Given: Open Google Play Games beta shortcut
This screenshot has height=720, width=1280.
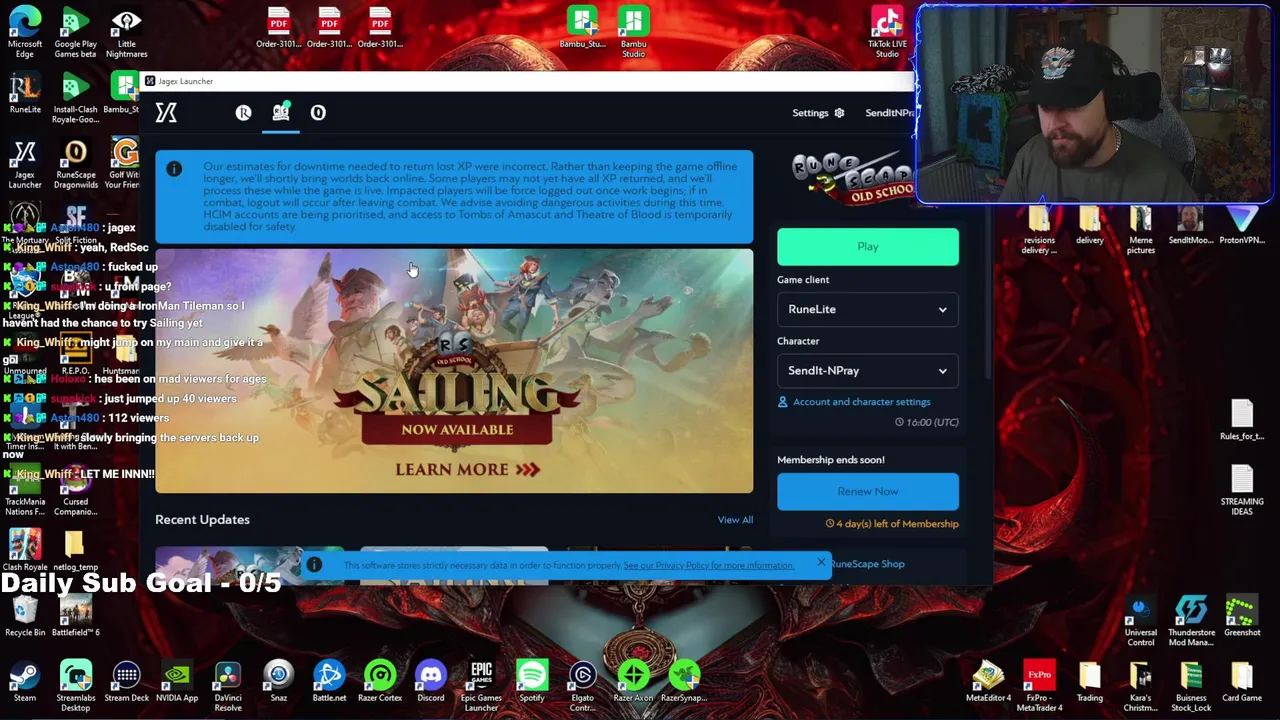Looking at the screenshot, I should coord(75,32).
